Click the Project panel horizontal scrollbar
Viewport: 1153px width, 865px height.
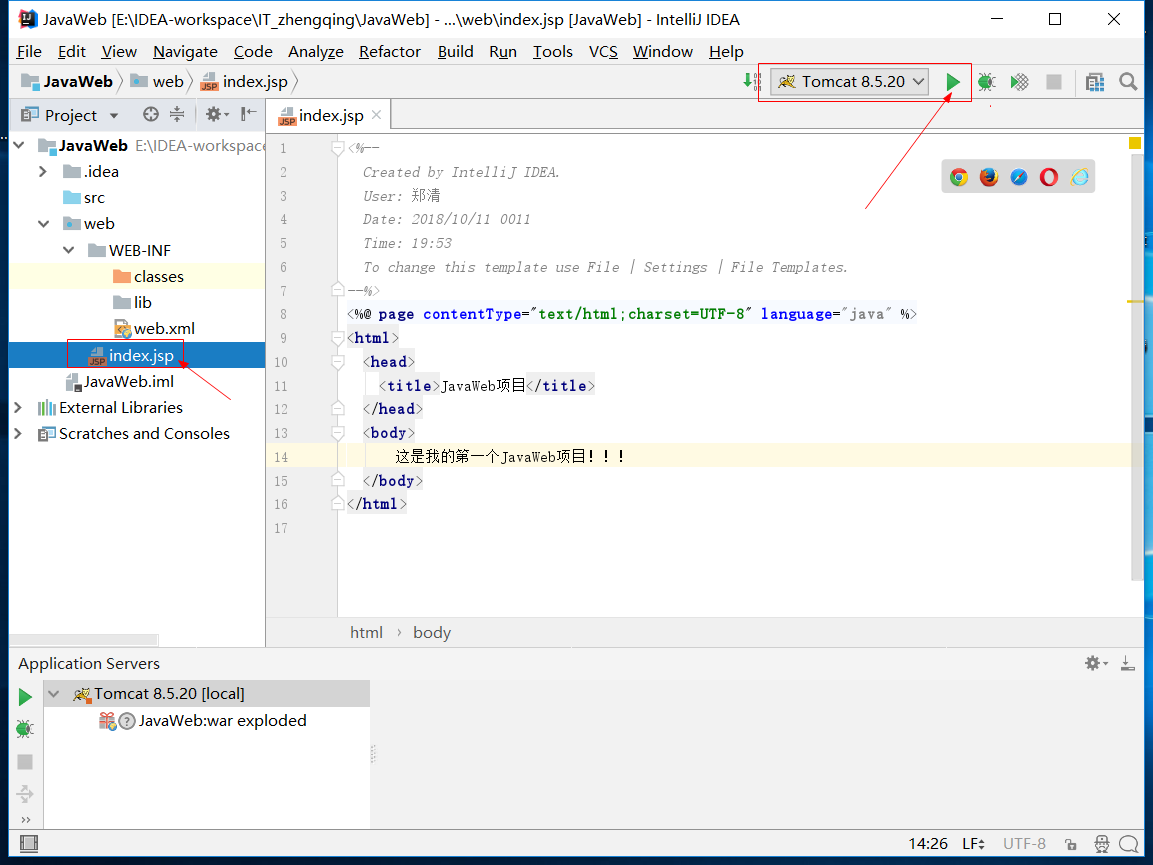click(x=84, y=640)
